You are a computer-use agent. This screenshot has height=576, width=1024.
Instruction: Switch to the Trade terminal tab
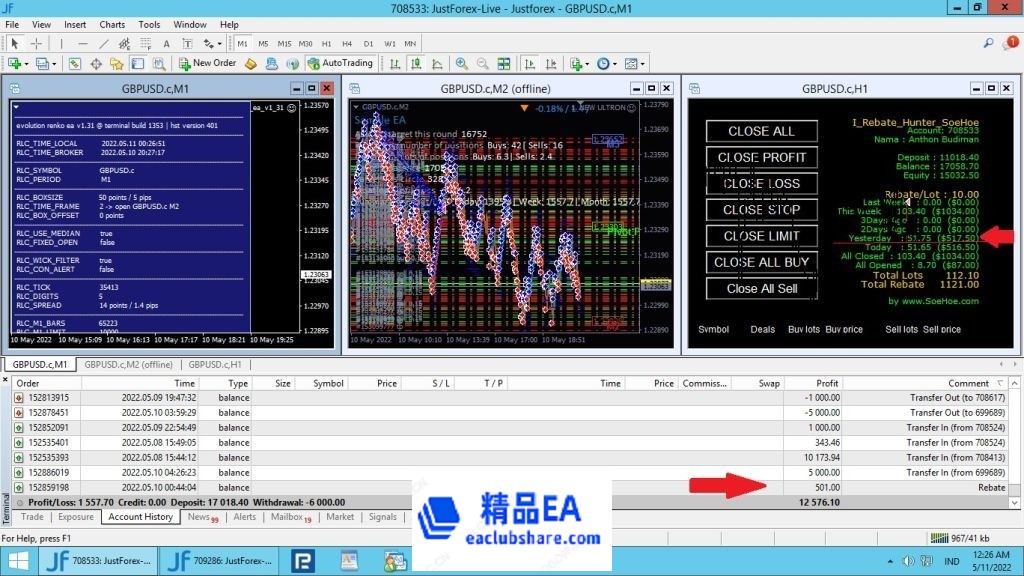click(32, 517)
